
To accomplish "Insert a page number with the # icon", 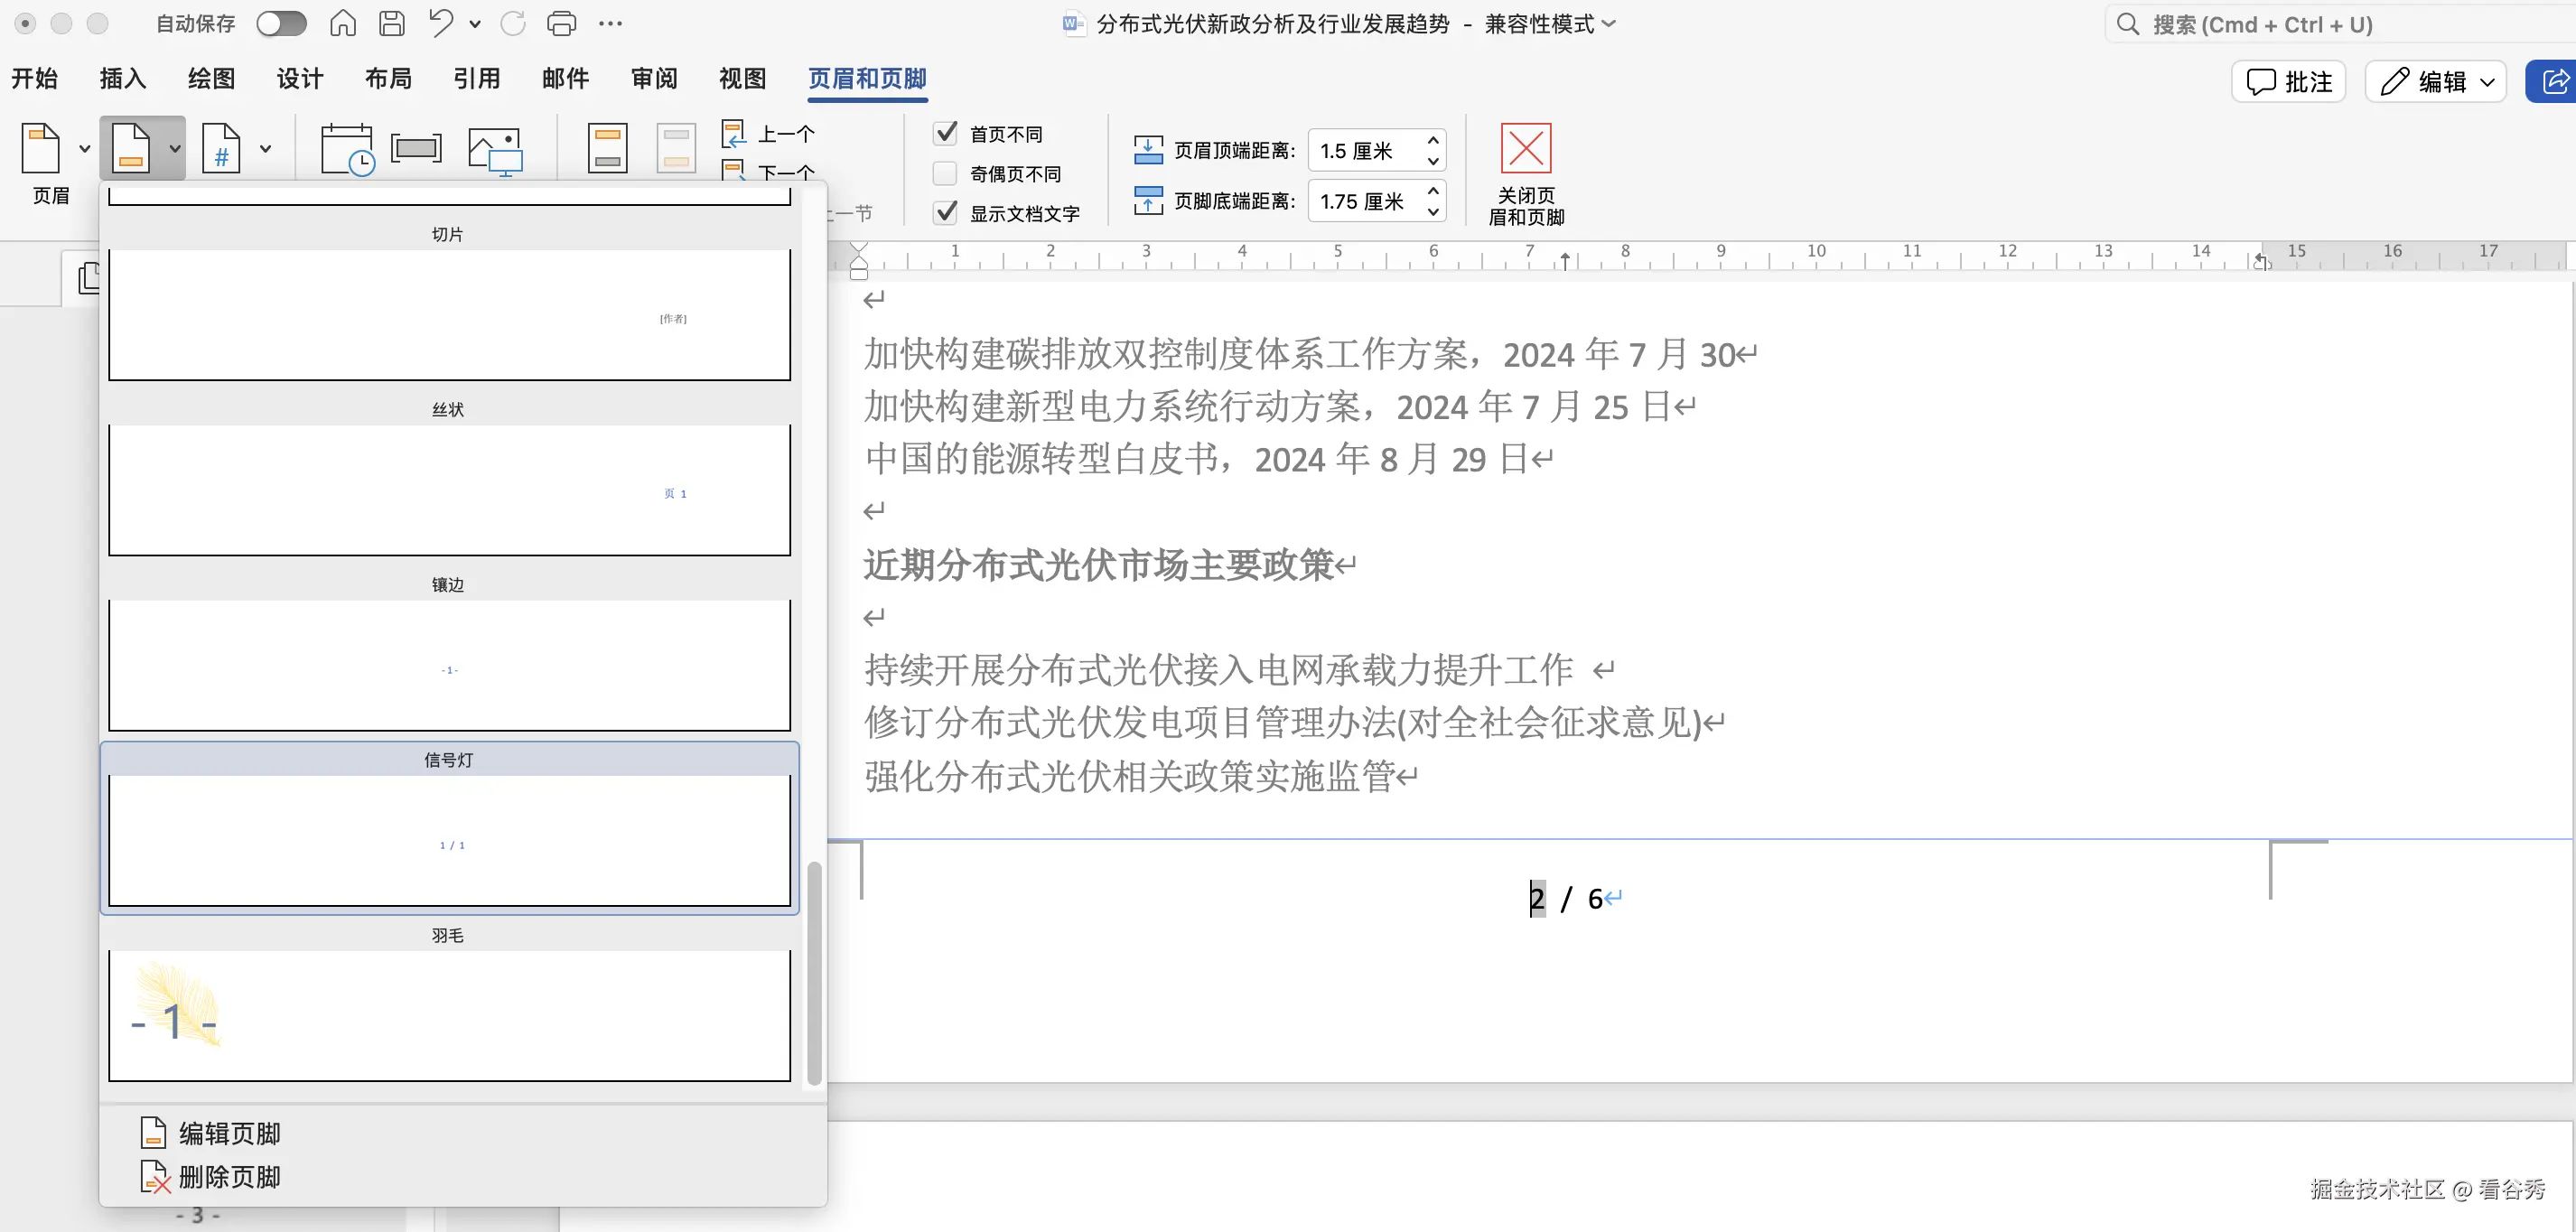I will point(221,147).
